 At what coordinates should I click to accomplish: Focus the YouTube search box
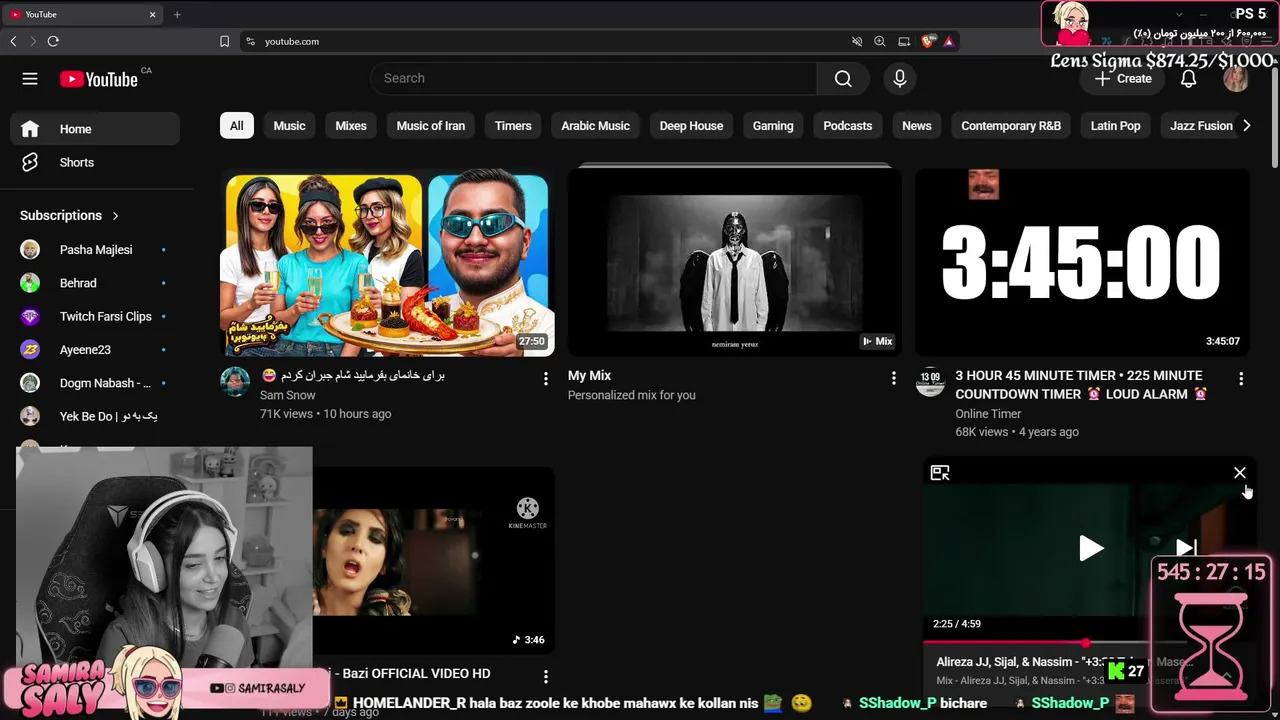point(593,79)
